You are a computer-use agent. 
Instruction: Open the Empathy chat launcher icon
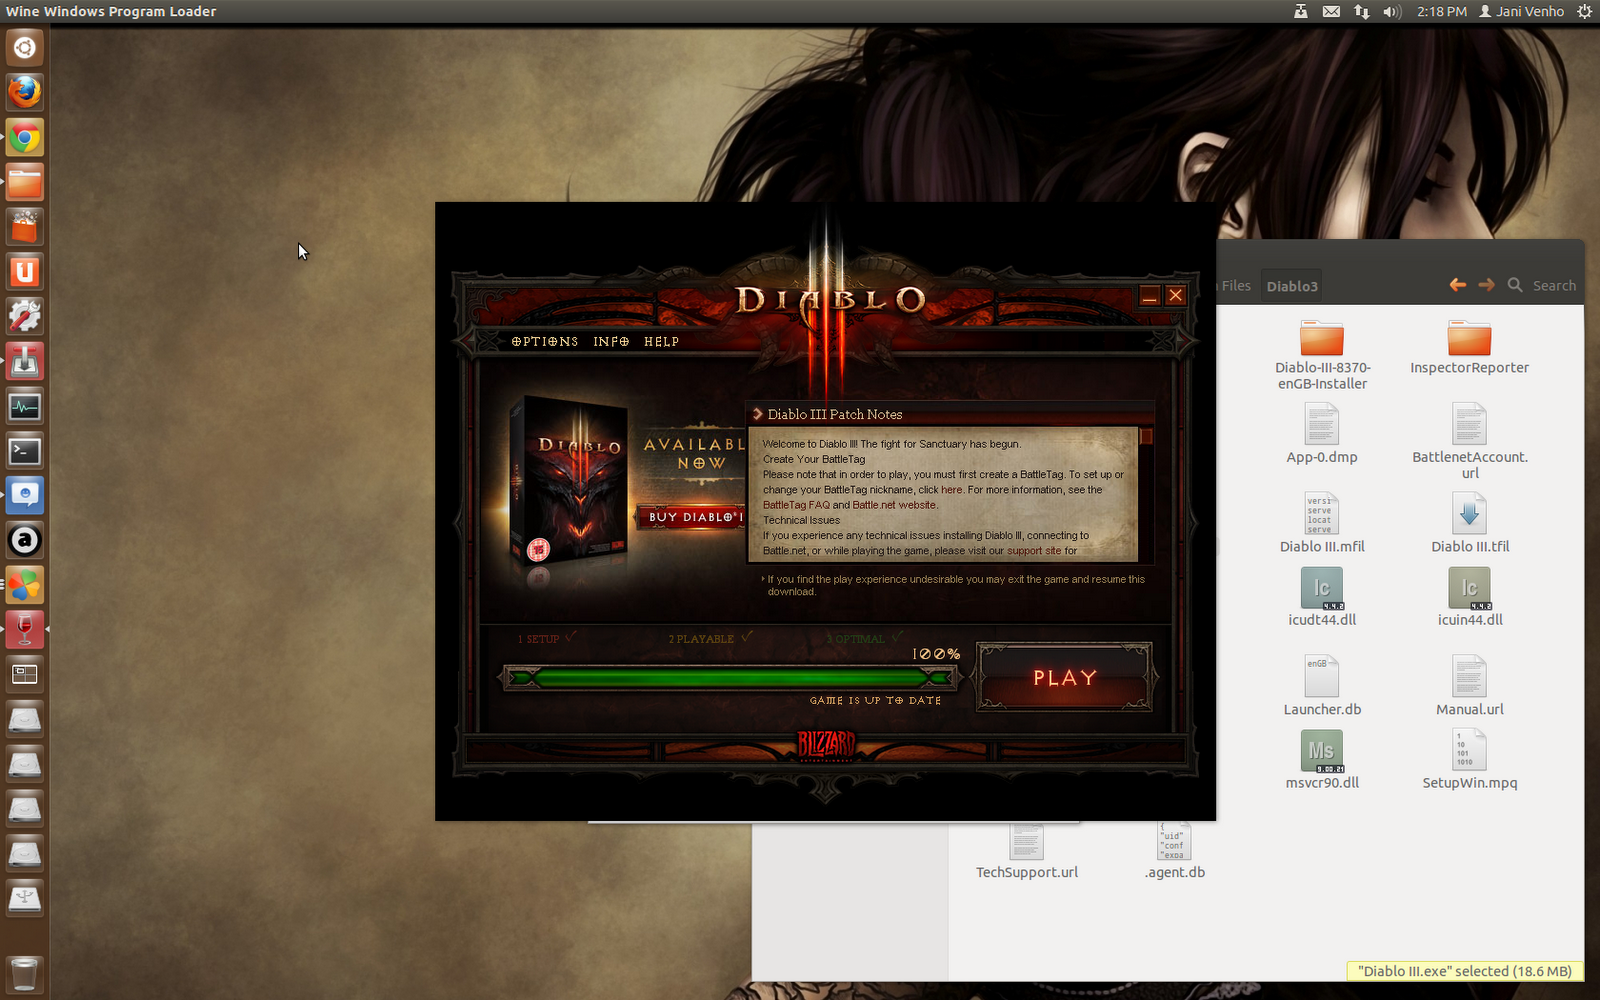tap(25, 495)
